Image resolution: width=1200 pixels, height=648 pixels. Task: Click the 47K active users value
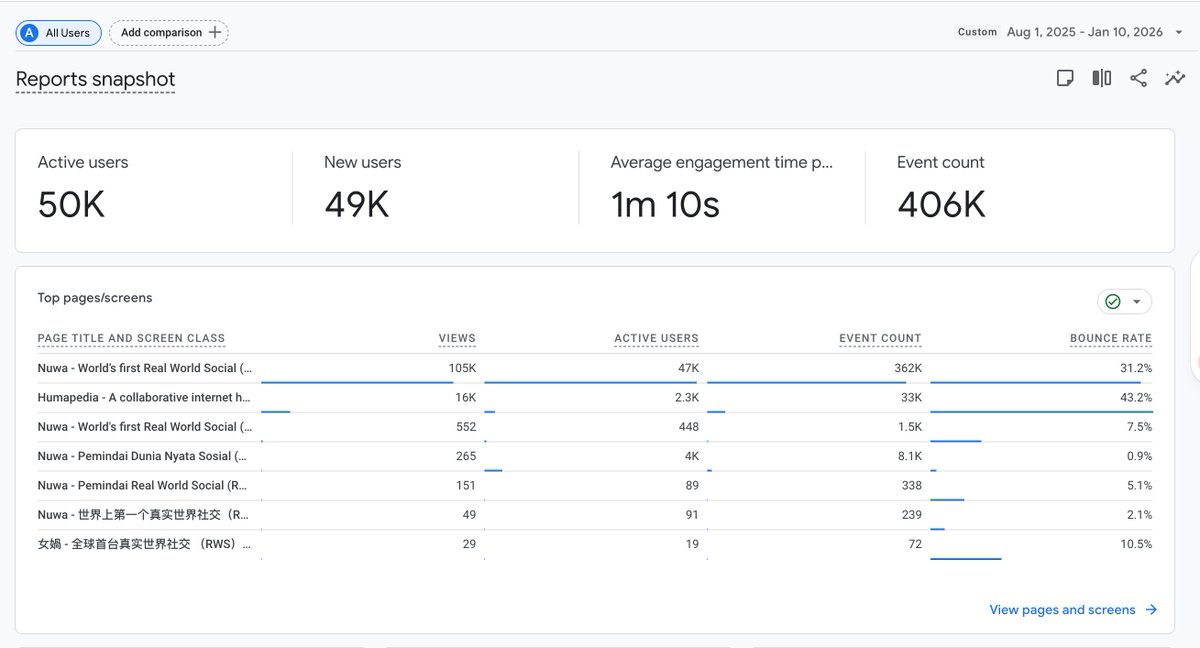click(688, 368)
